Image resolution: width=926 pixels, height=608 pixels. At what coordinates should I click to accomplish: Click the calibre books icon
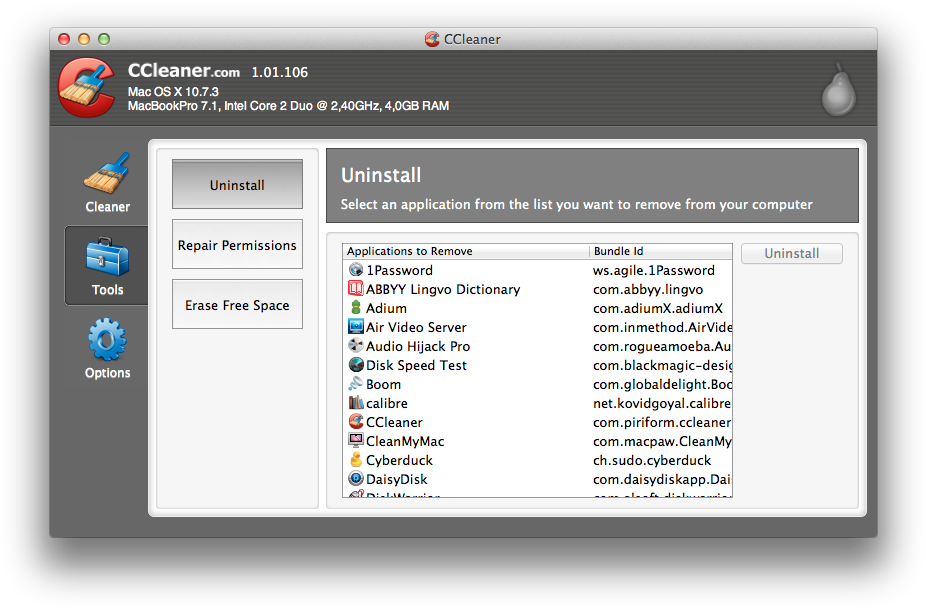coord(356,403)
